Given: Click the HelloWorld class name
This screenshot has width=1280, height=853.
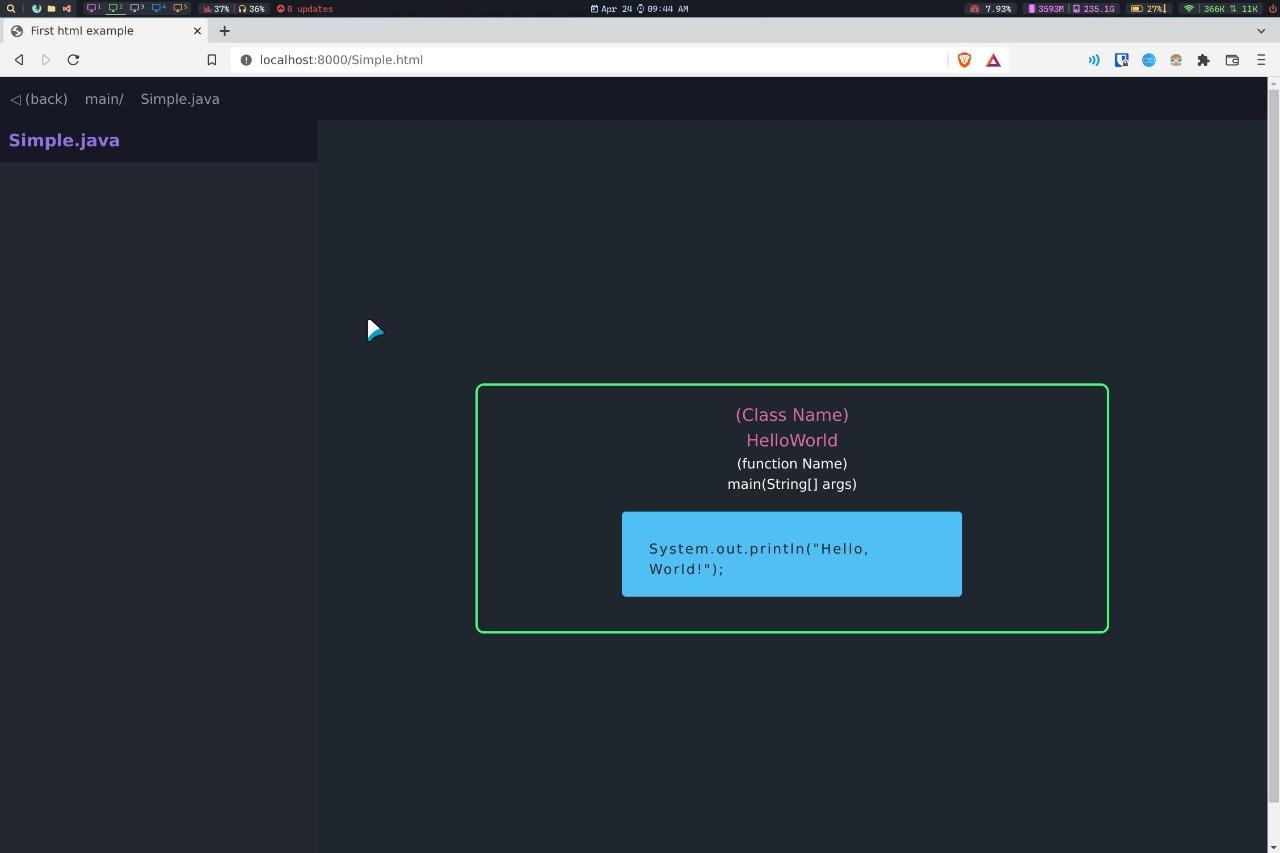Looking at the screenshot, I should click(x=792, y=440).
